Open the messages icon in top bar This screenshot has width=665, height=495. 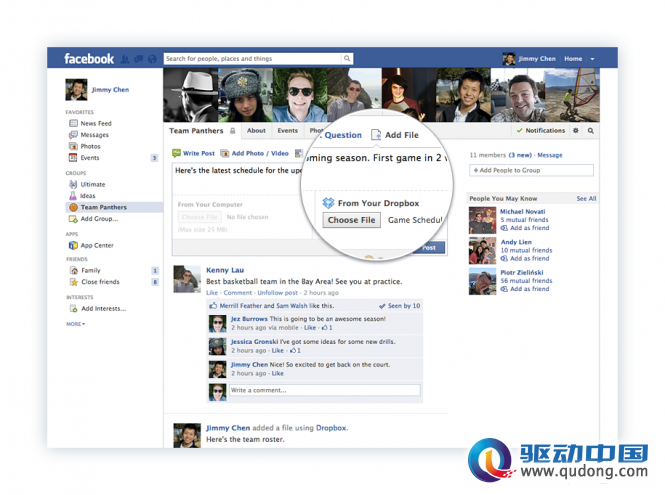coord(139,59)
